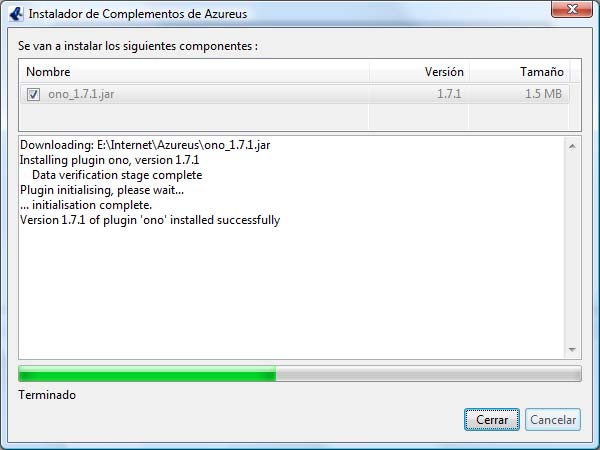The image size is (600, 450).
Task: Sort by the Versión column header
Action: click(x=419, y=72)
